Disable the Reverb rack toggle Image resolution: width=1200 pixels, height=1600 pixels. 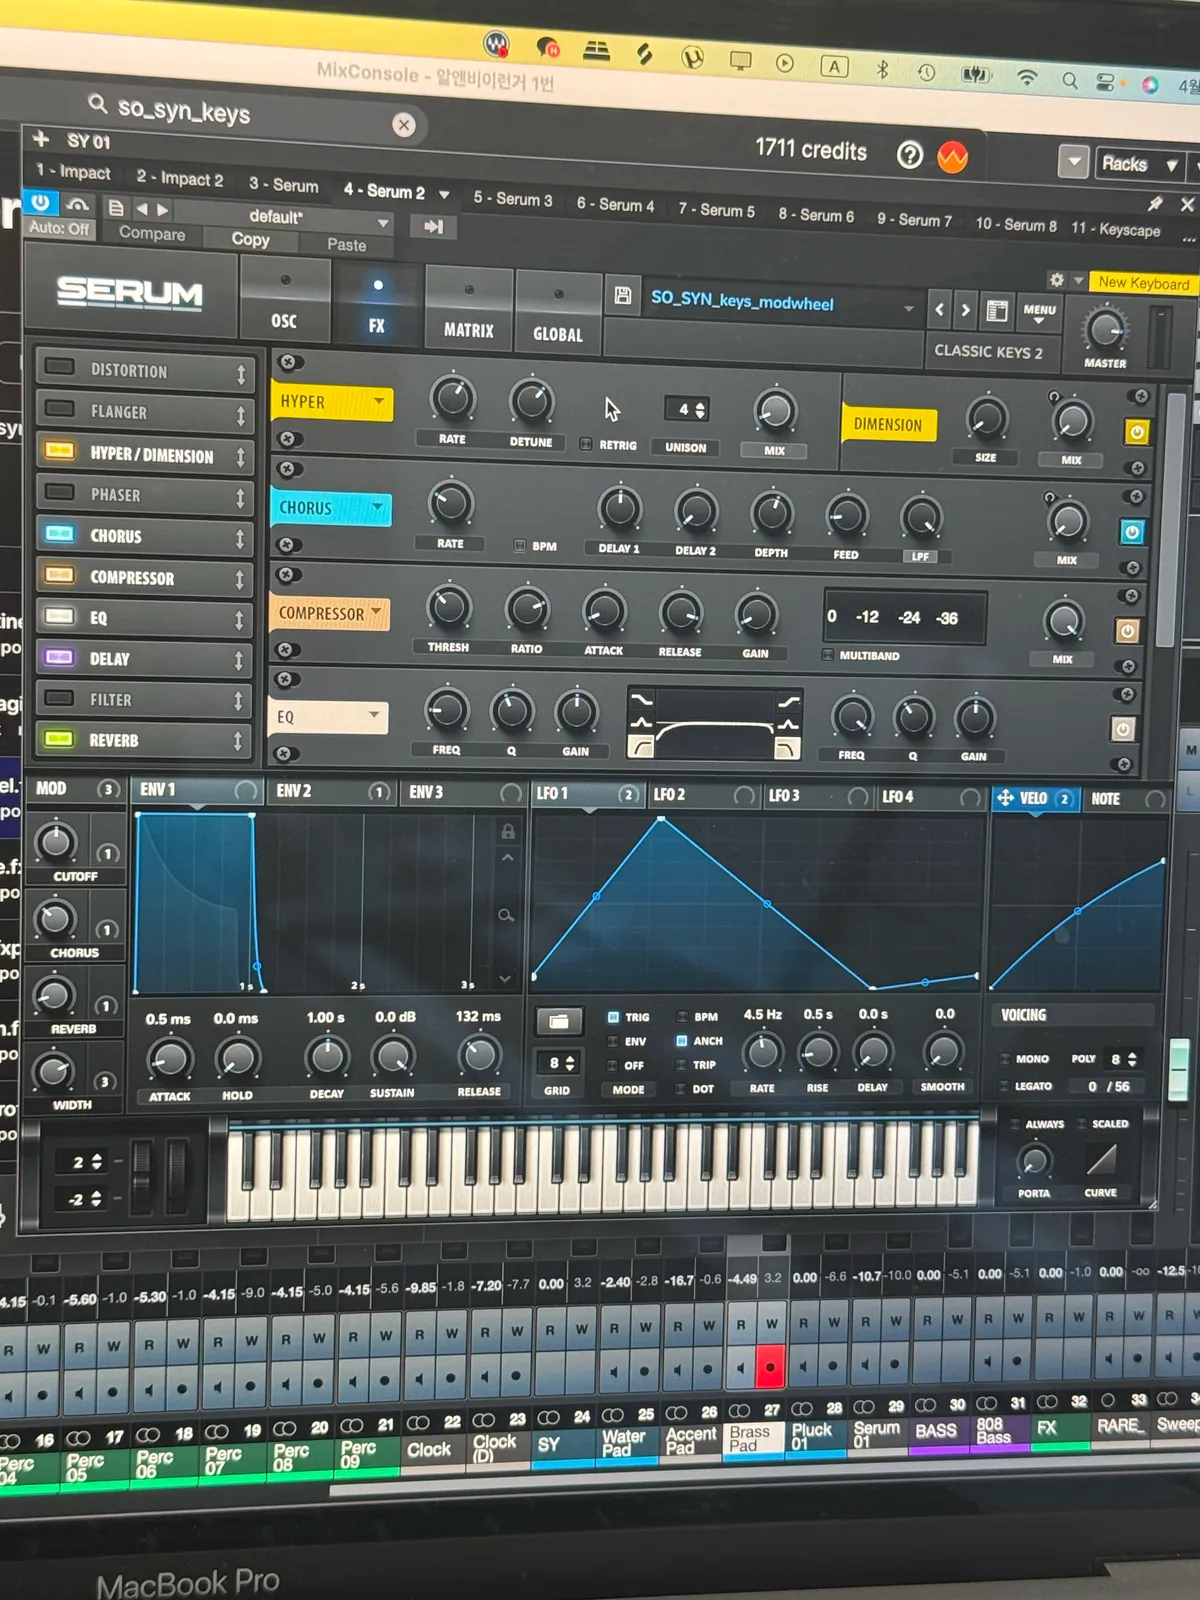pos(59,739)
